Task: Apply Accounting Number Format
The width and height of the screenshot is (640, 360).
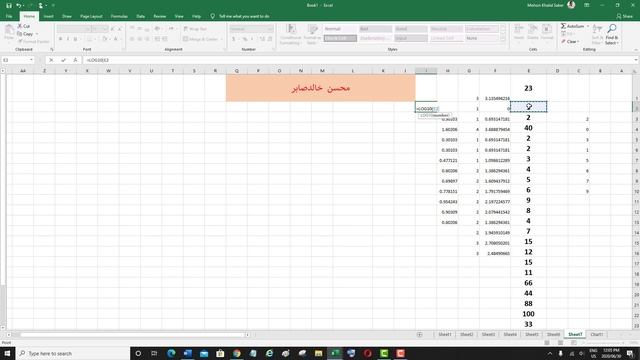Action: pyautogui.click(x=234, y=39)
